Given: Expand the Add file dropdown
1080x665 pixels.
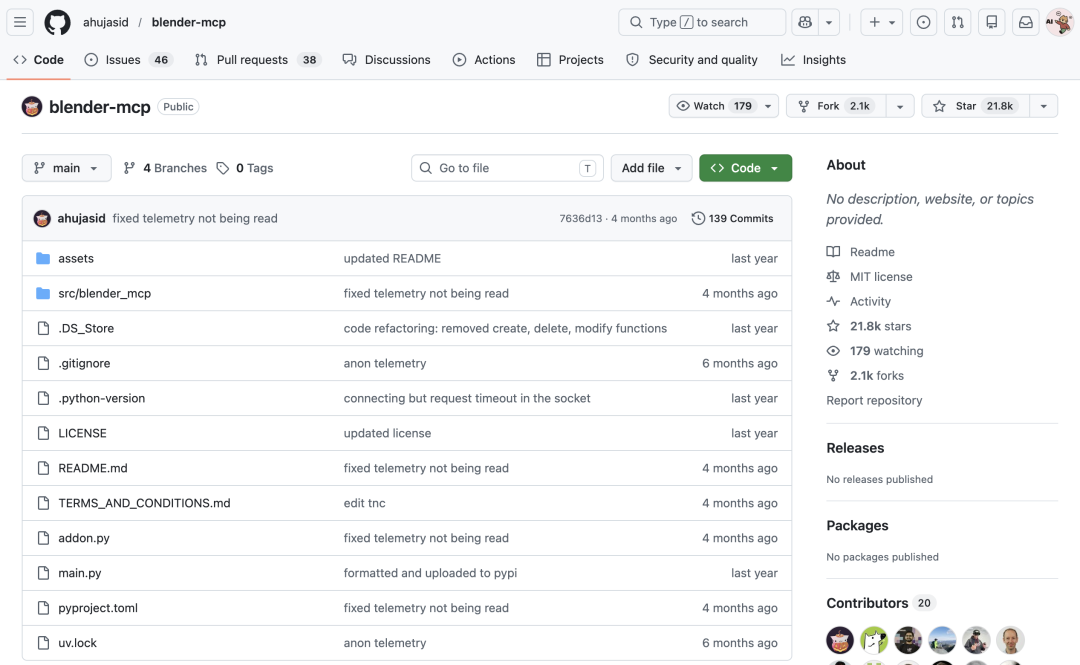Looking at the screenshot, I should click(x=651, y=168).
